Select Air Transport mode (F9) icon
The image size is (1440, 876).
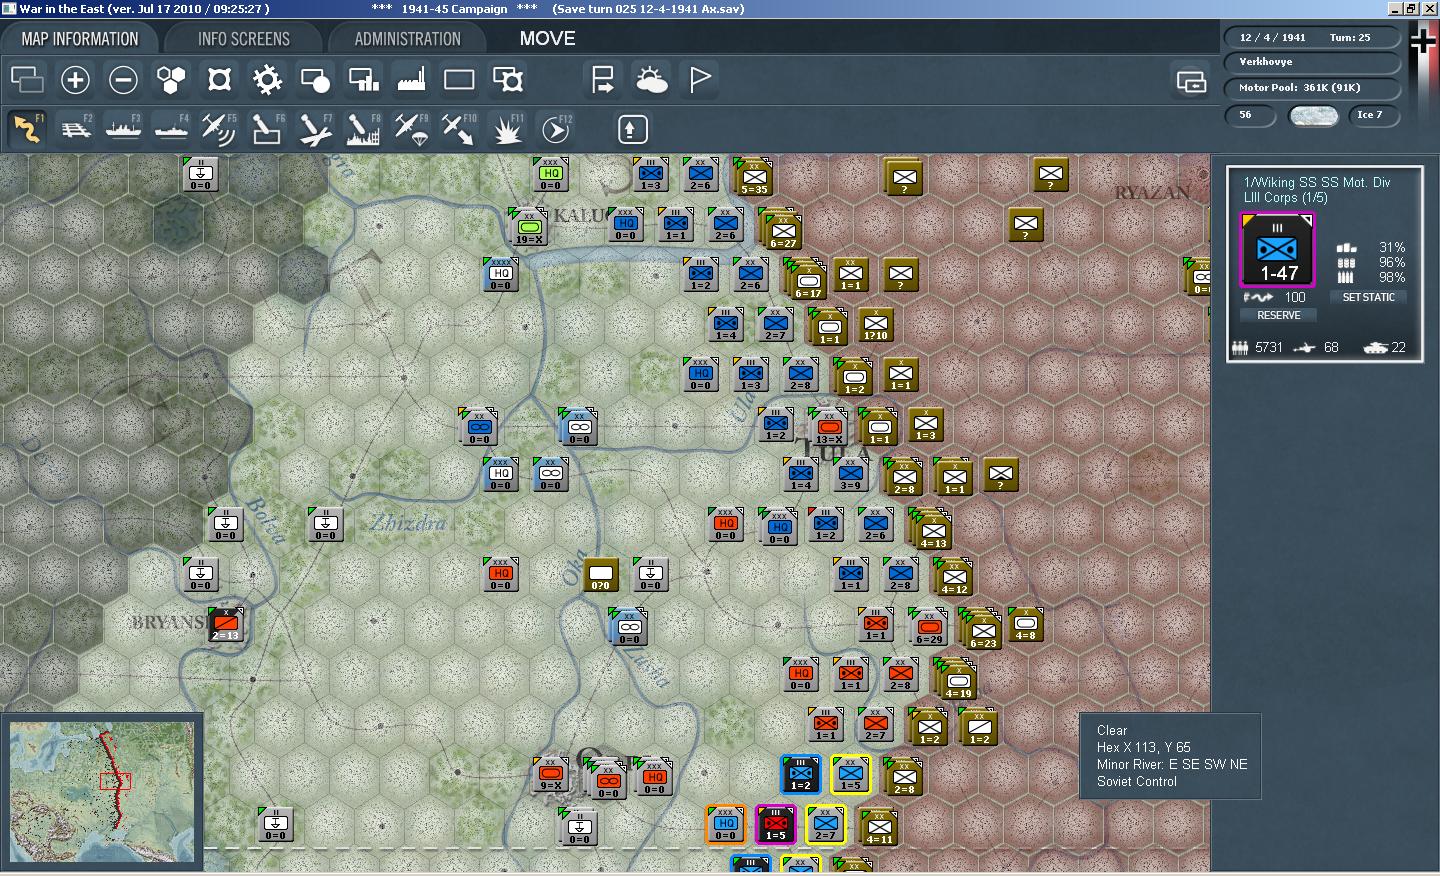(x=411, y=129)
